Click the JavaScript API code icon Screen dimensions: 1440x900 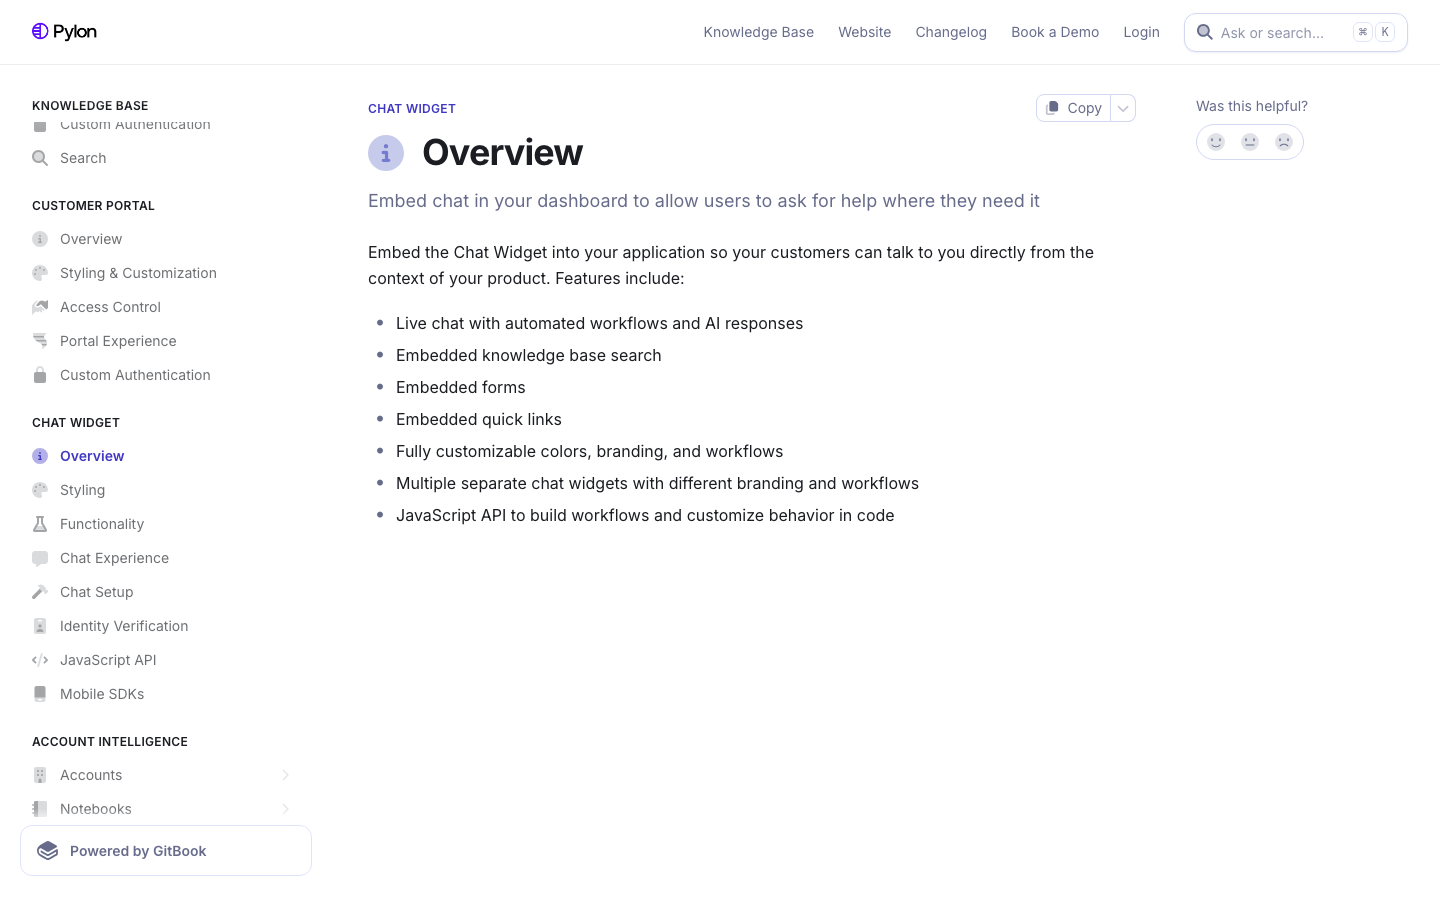[40, 660]
